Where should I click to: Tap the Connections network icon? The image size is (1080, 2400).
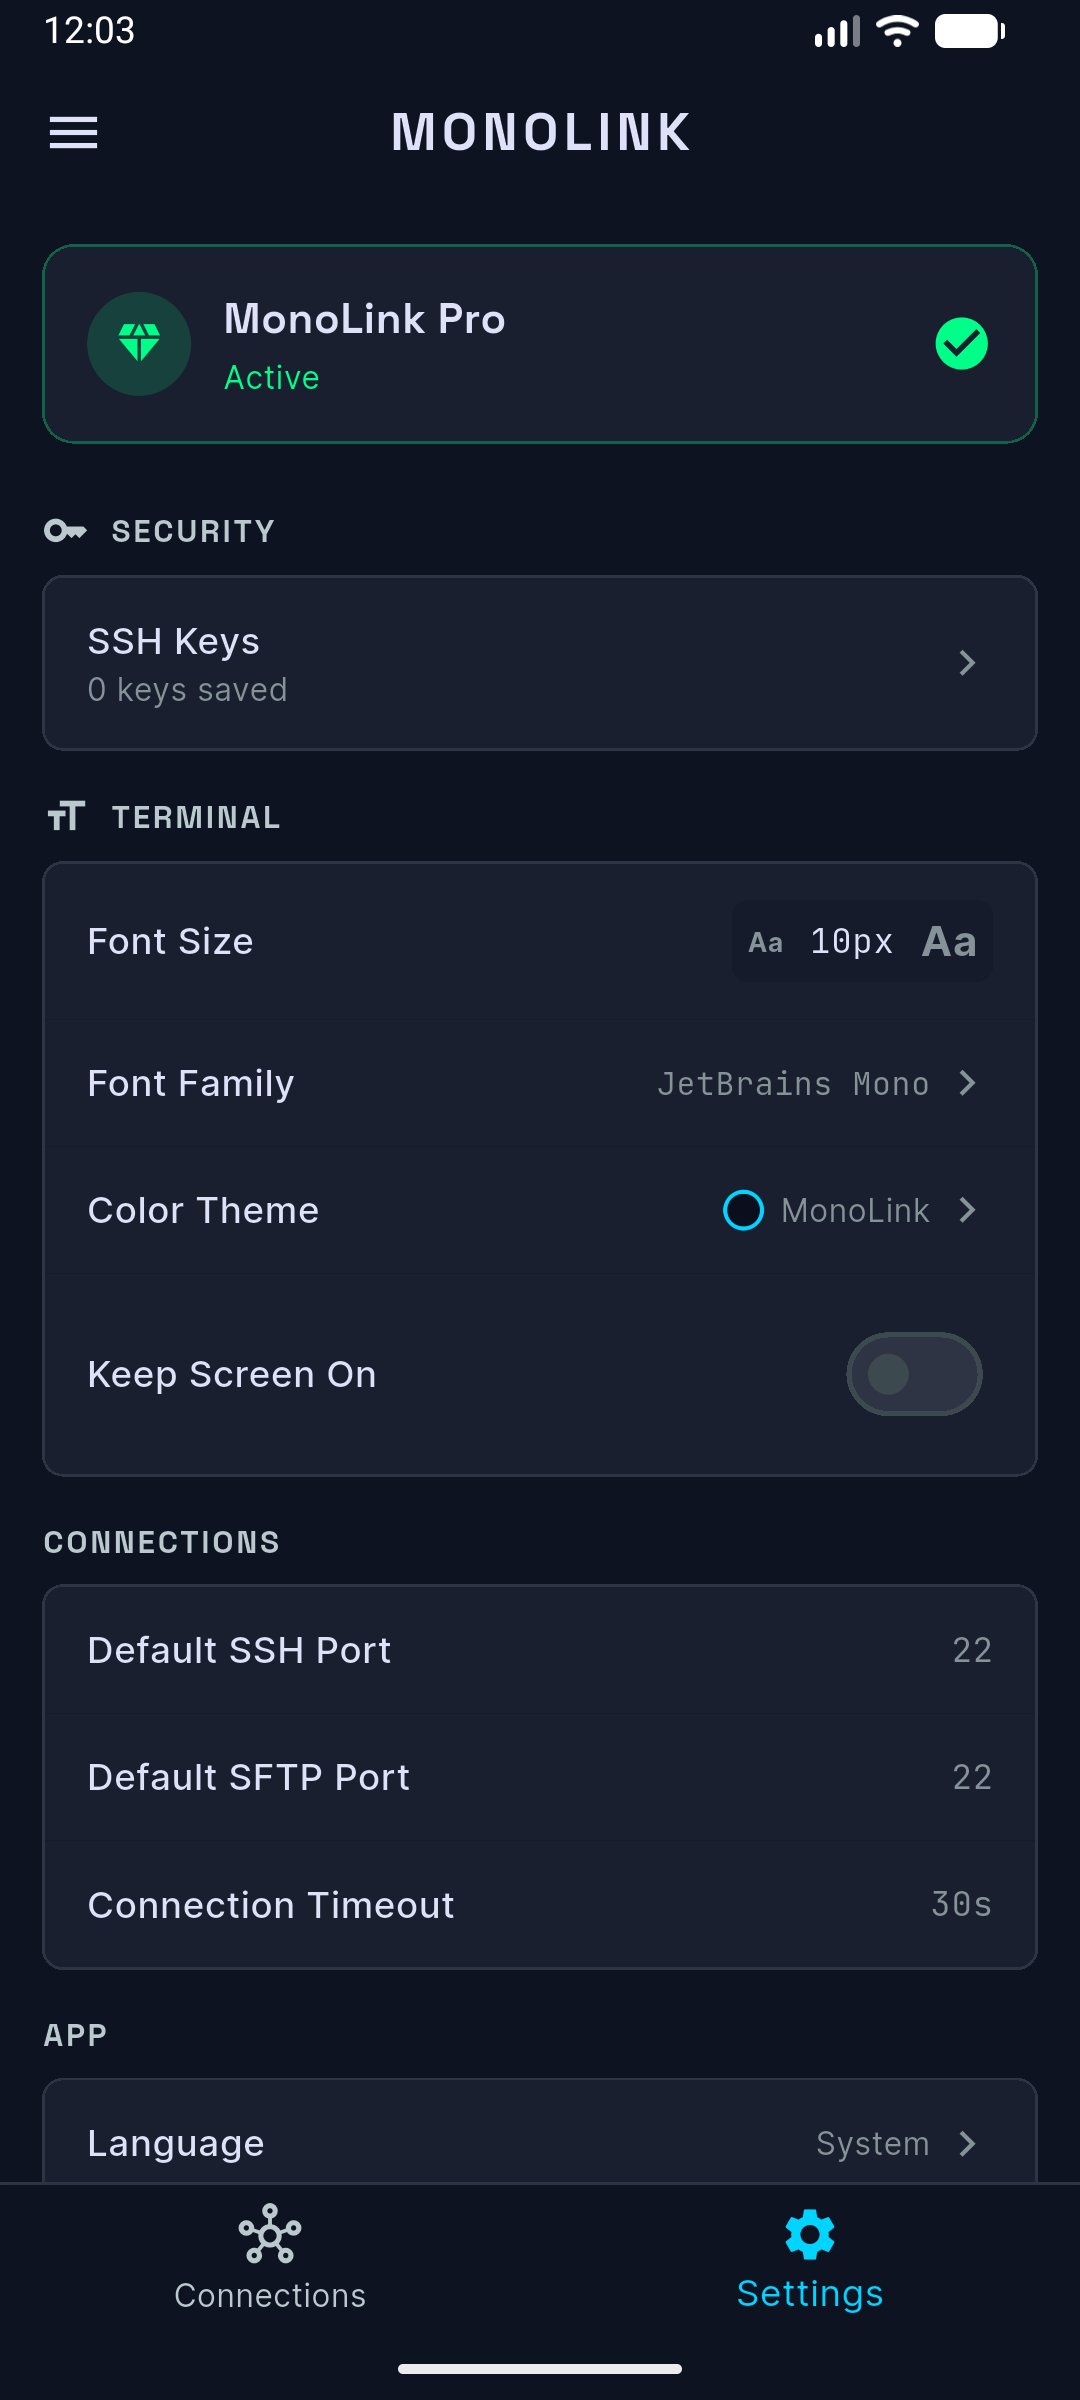click(x=269, y=2233)
